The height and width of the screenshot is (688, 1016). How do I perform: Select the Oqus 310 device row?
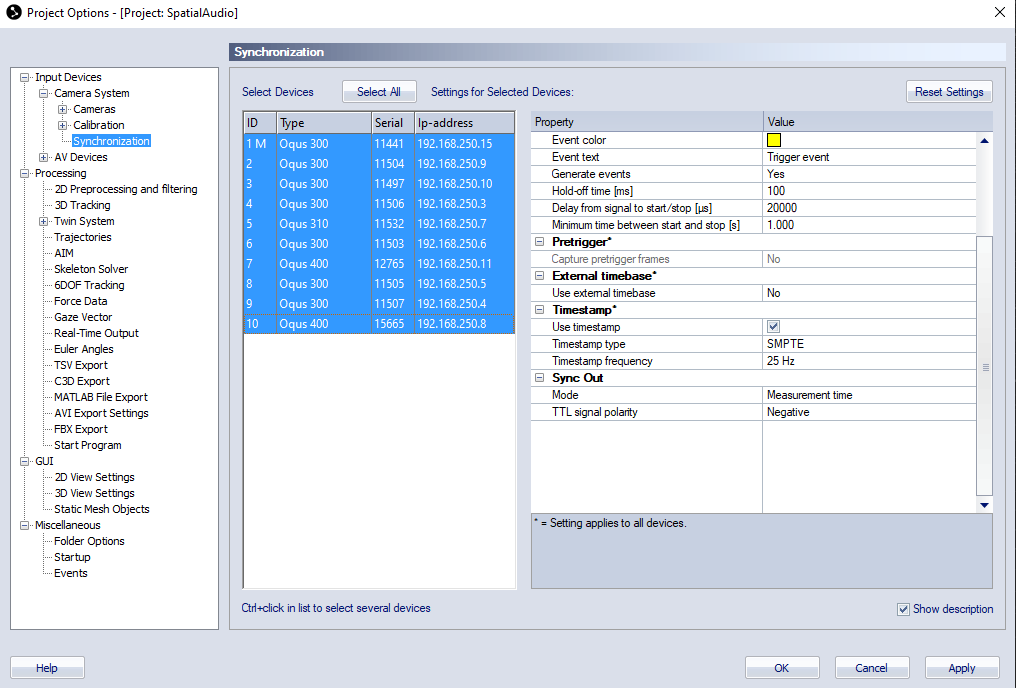(379, 224)
